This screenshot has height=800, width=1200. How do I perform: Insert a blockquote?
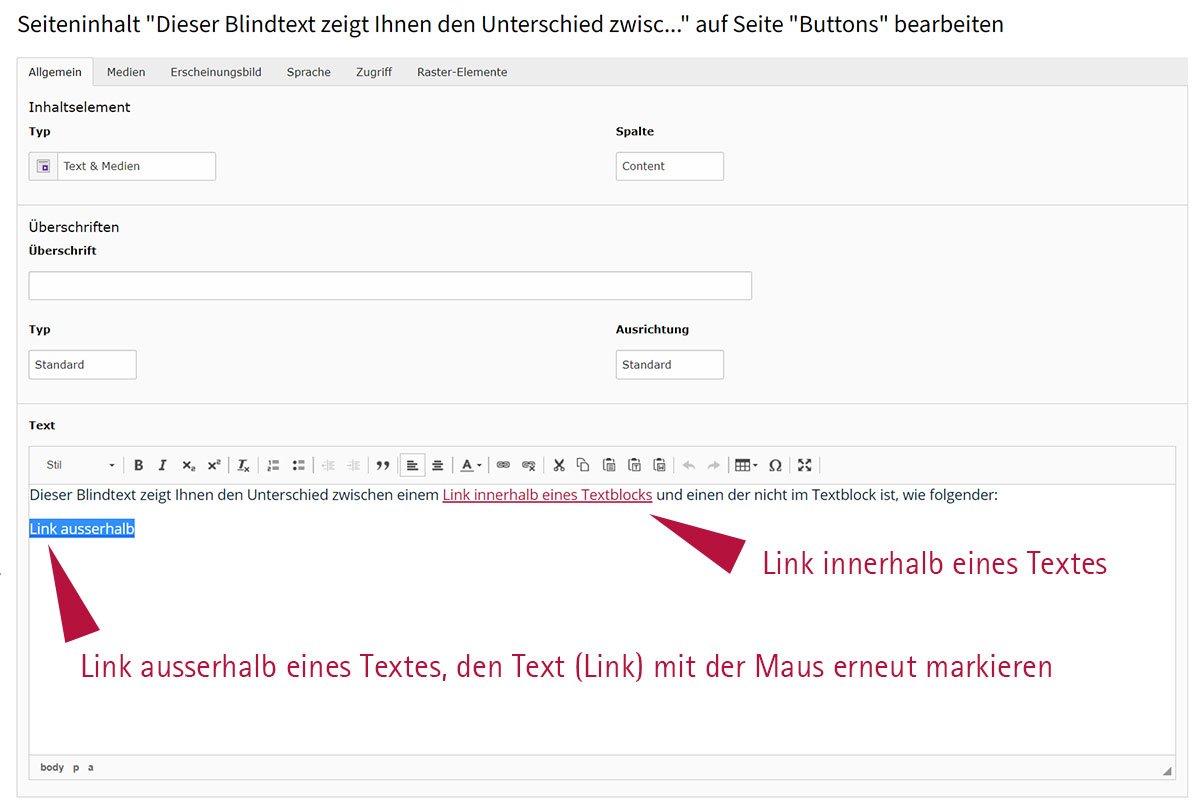tap(383, 465)
